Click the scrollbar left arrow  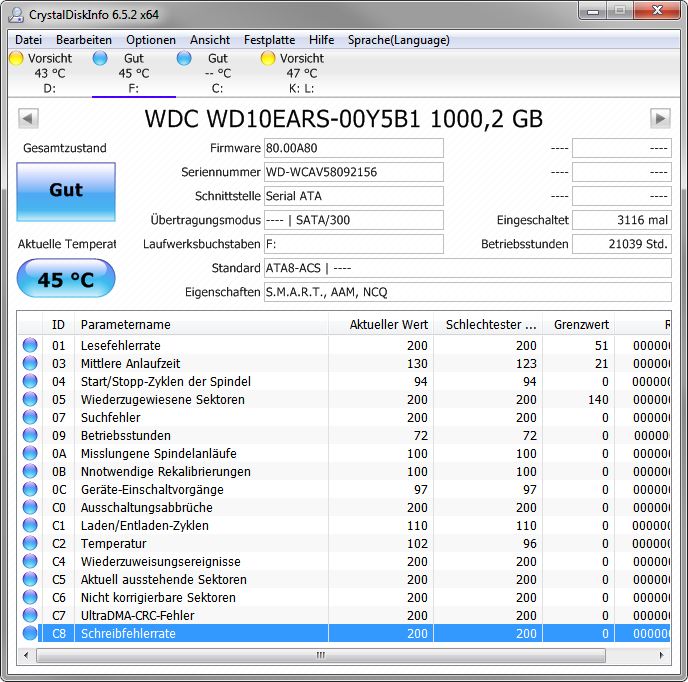pyautogui.click(x=26, y=656)
